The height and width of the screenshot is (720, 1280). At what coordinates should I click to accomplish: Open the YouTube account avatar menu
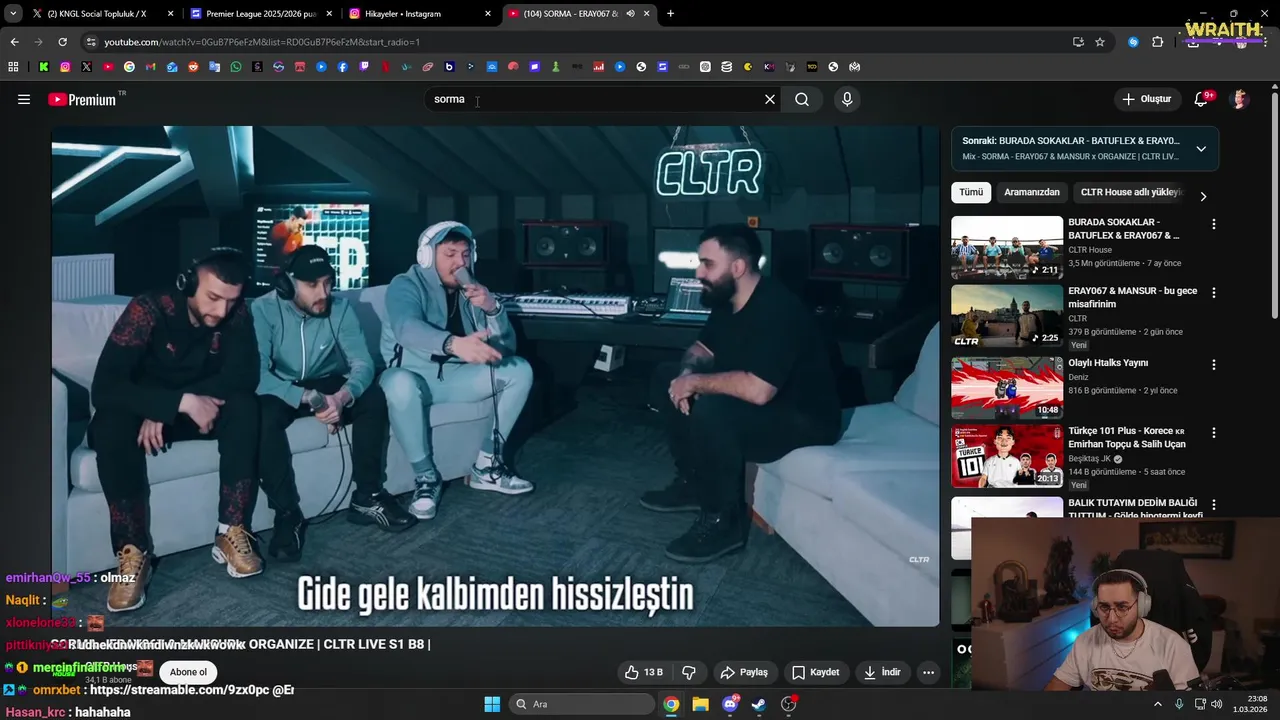[x=1240, y=99]
